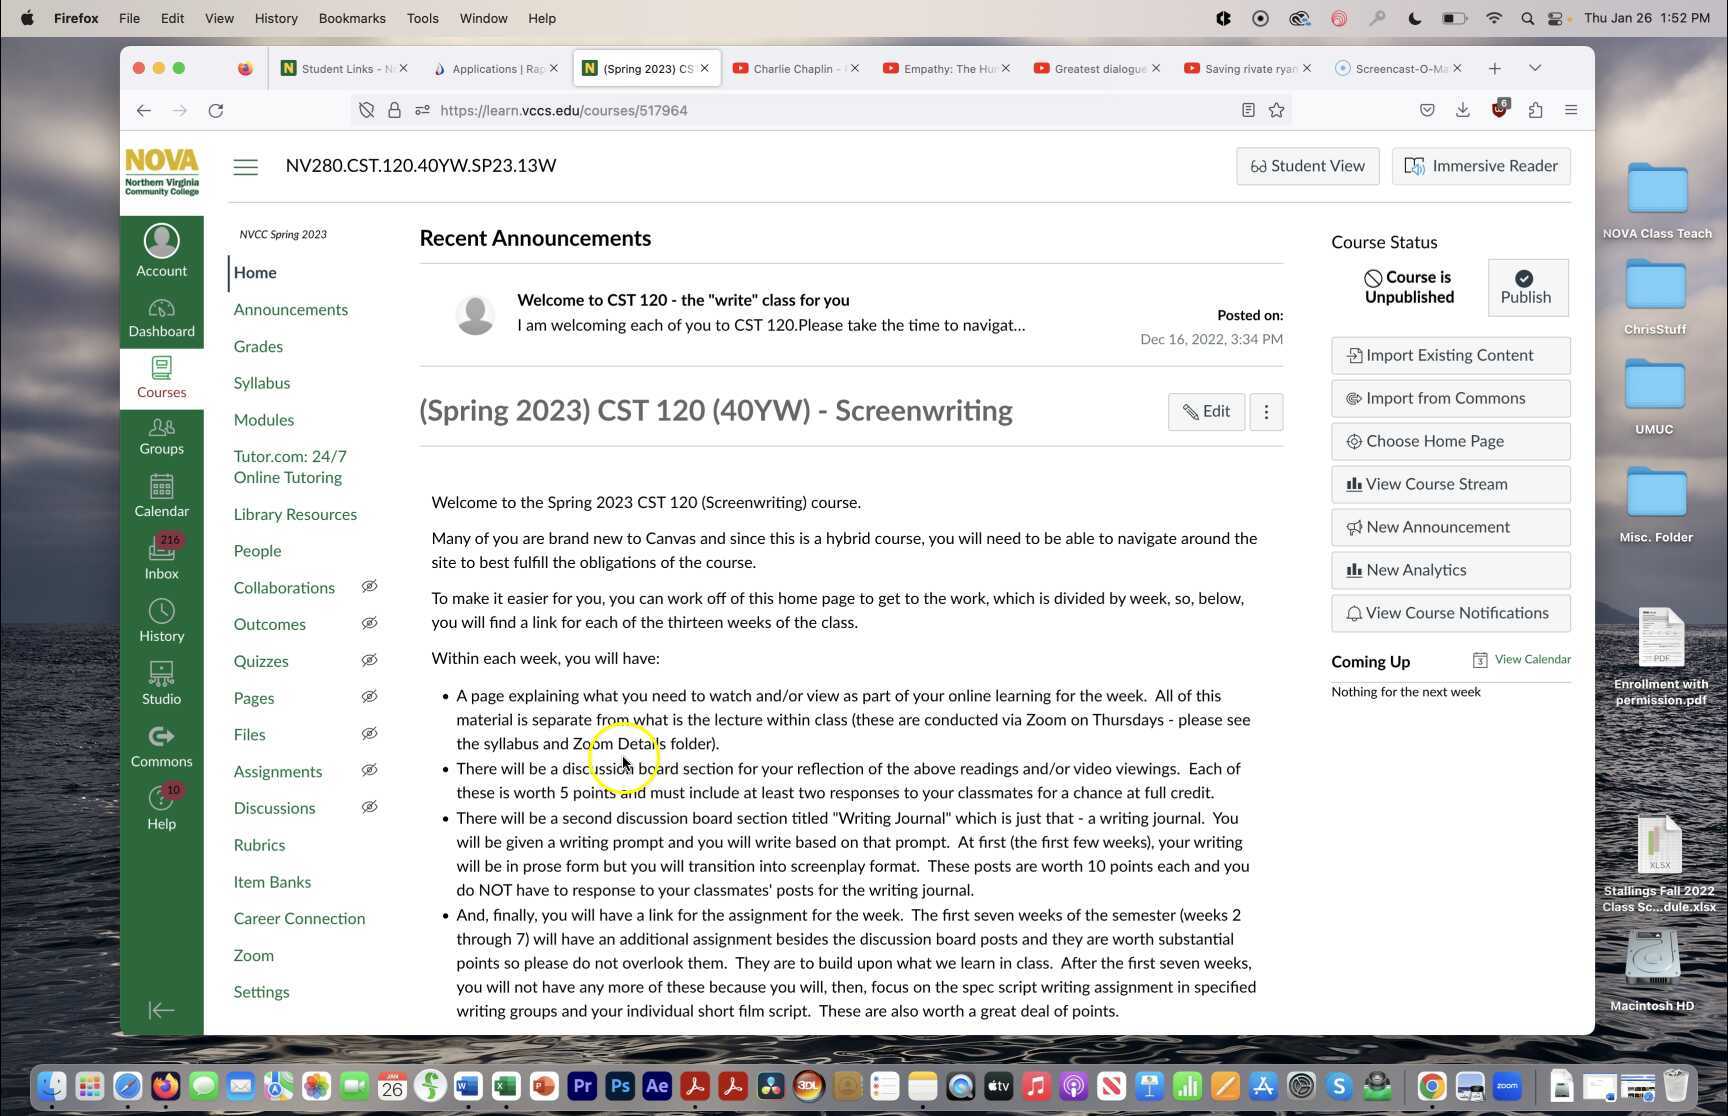Open Commons from the green navigation
Viewport: 1728px width, 1116px height.
coord(161,744)
